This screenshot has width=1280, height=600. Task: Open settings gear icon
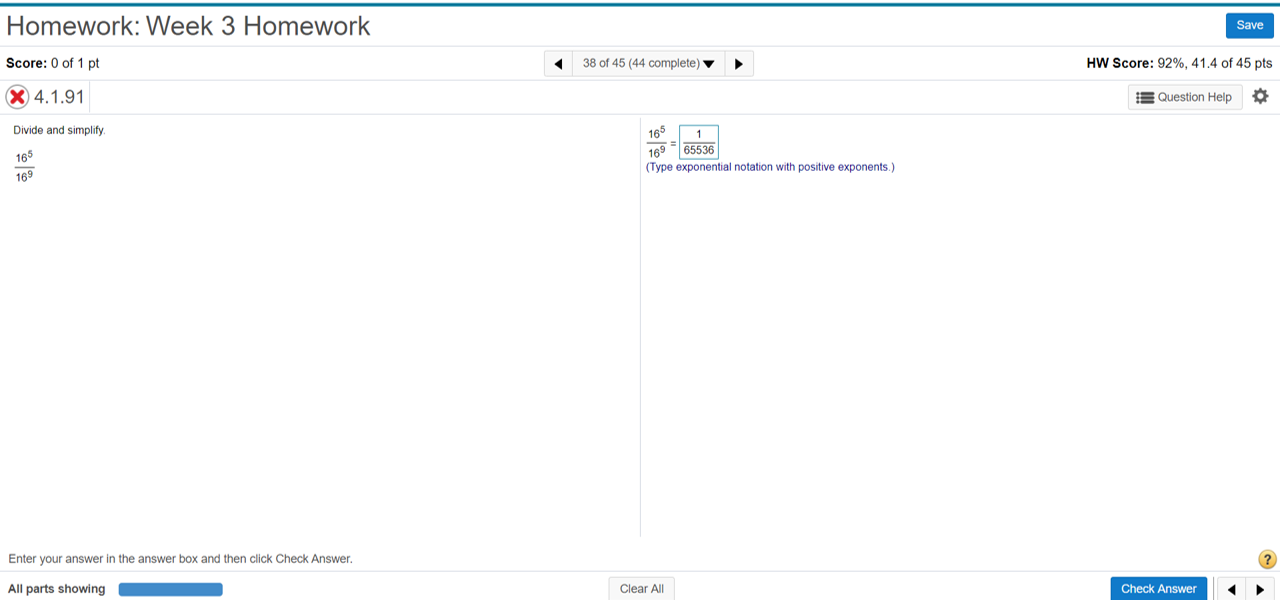coord(1260,97)
